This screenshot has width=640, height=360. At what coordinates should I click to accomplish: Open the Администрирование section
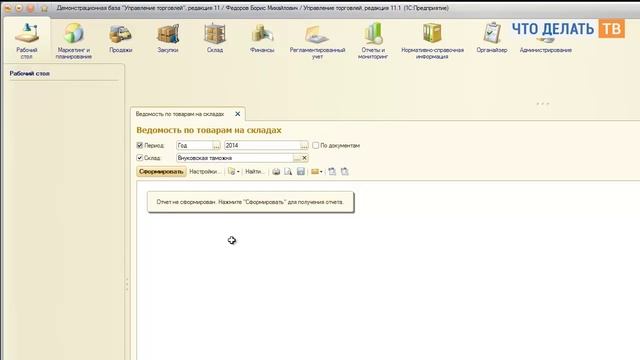click(x=545, y=45)
